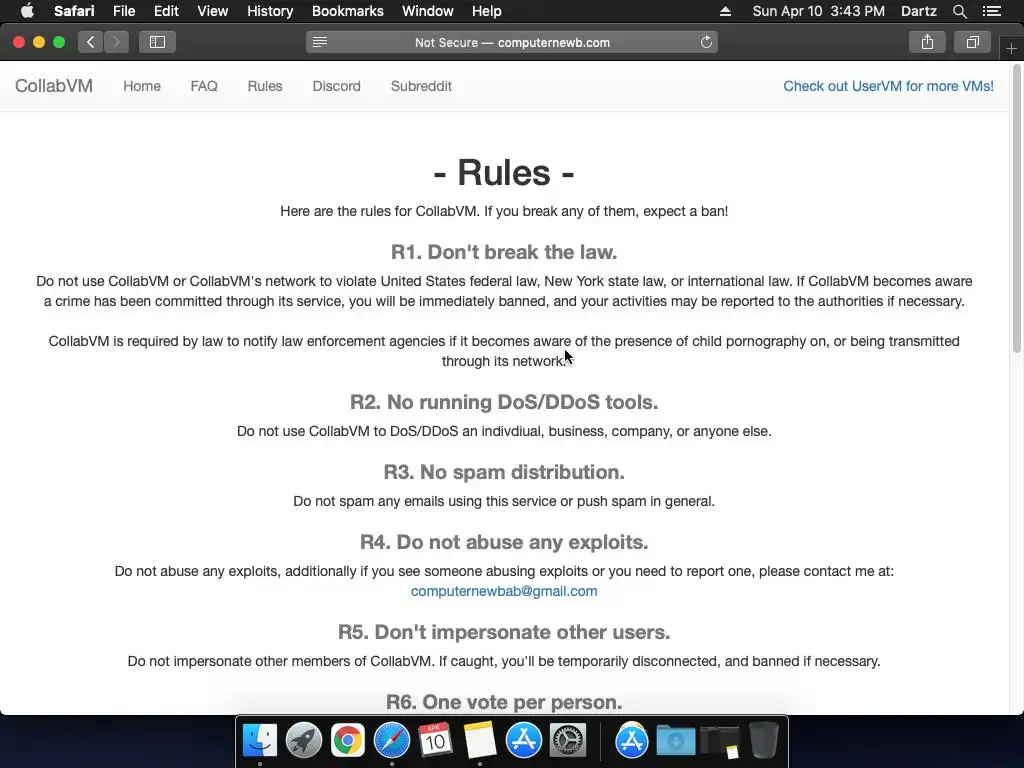Click the '- Rules -' page heading
This screenshot has height=768, width=1024.
pos(504,172)
